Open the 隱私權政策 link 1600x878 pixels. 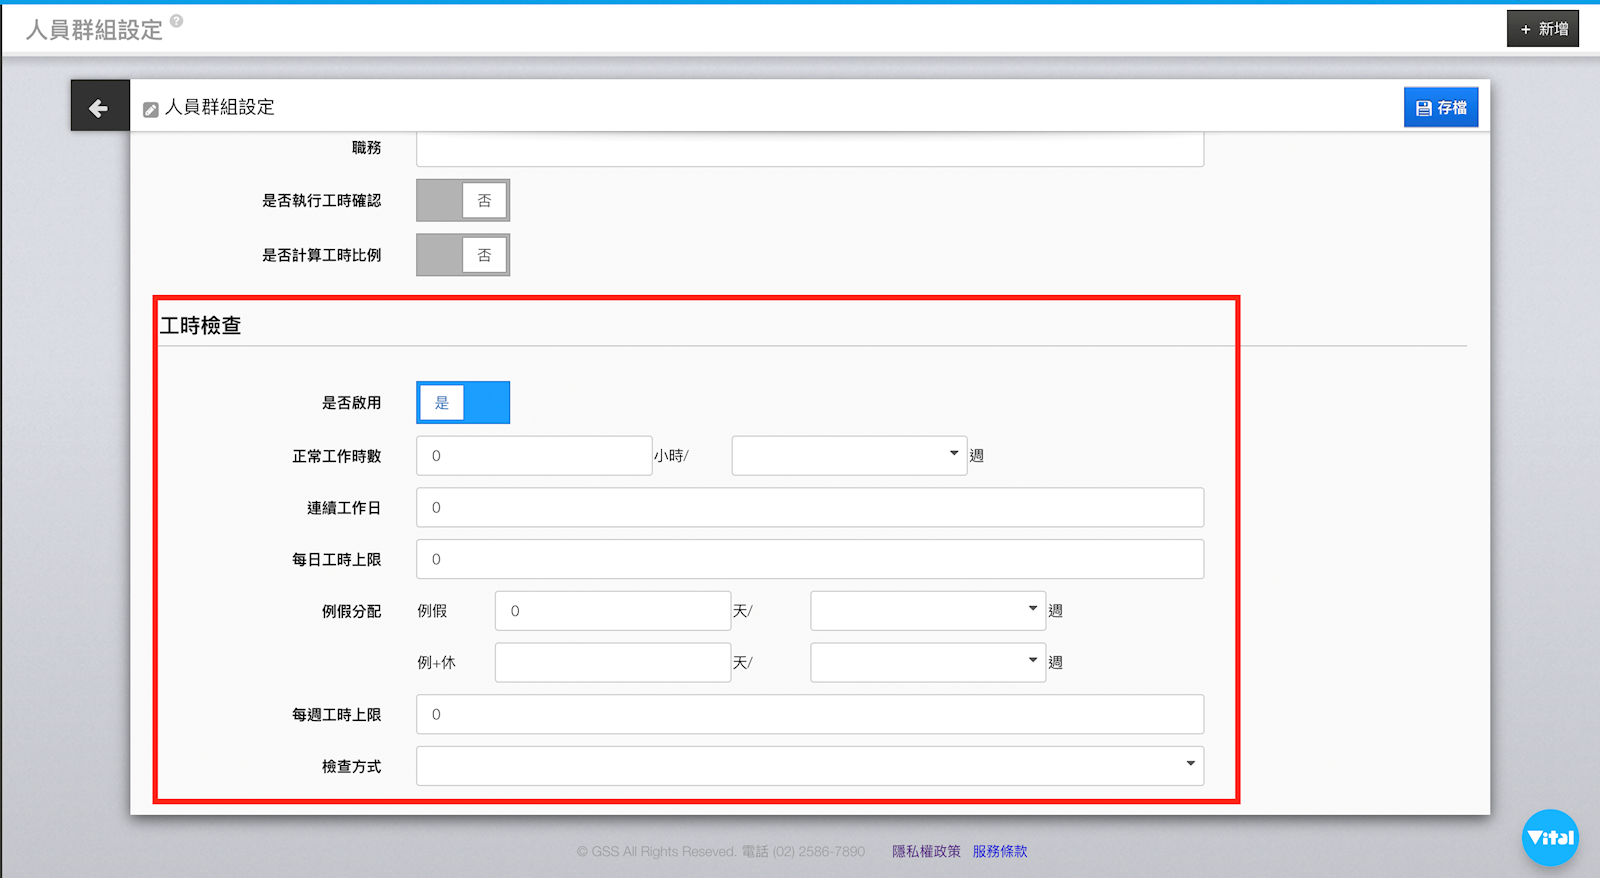pyautogui.click(x=926, y=851)
